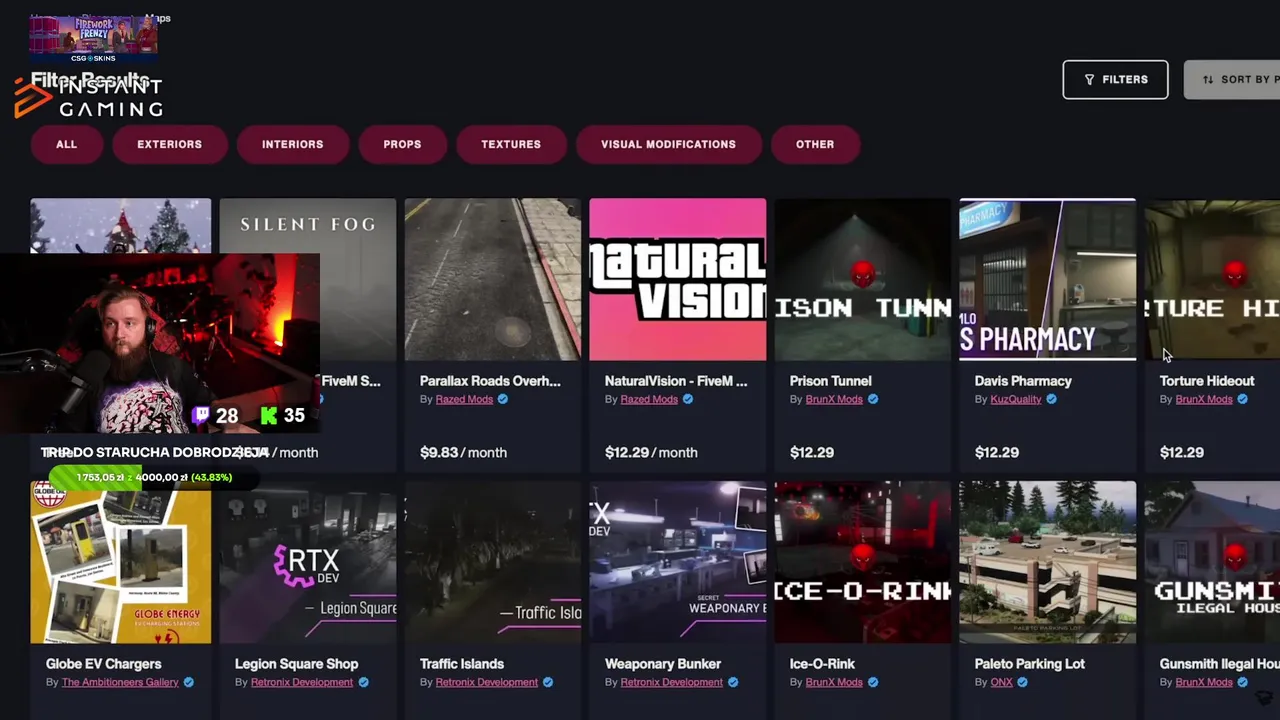Image resolution: width=1280 pixels, height=720 pixels.
Task: Open Razed Mods author under Parallax Roads
Action: coord(464,399)
